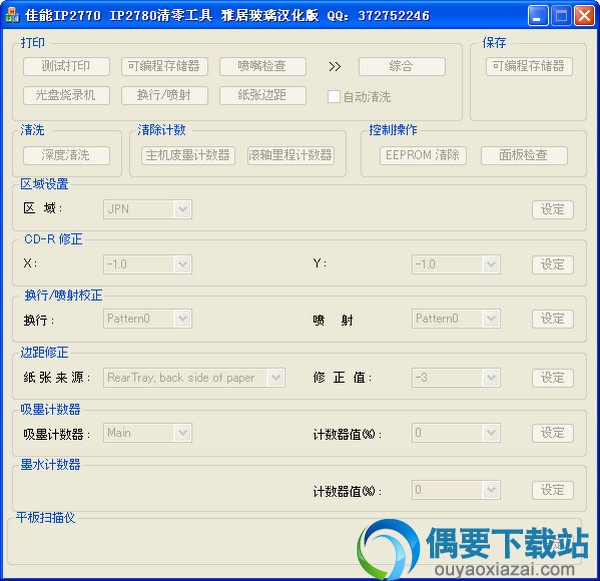
Task: Enable the 自动清洗 checkbox
Action: click(334, 96)
